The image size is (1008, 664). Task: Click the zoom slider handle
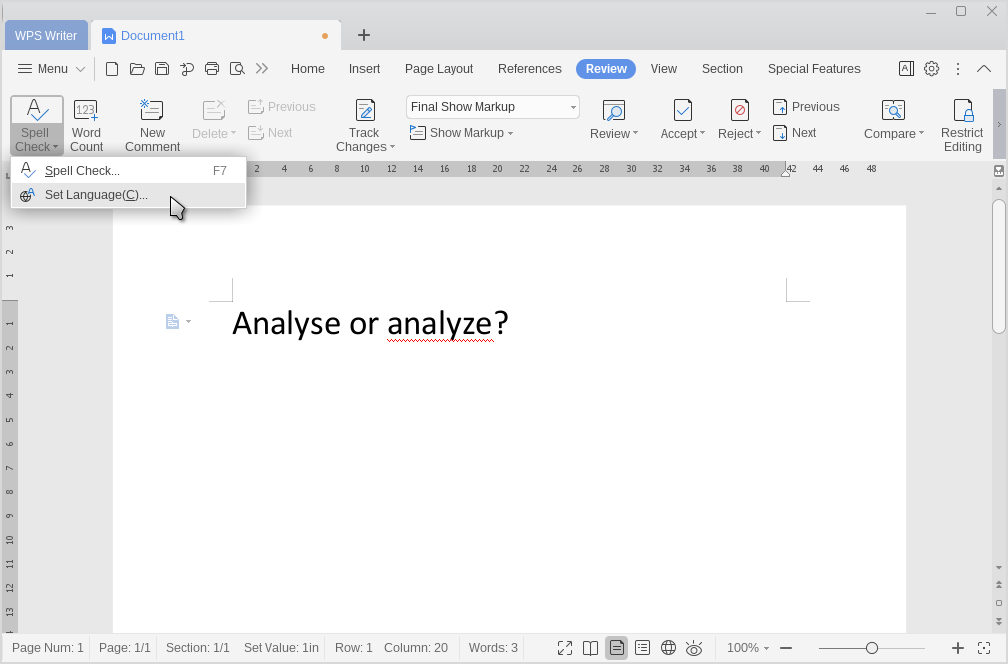[872, 648]
